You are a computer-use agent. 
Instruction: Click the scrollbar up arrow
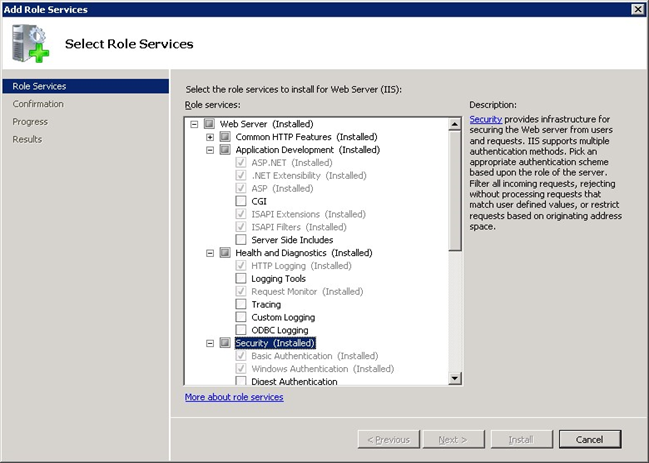[454, 124]
